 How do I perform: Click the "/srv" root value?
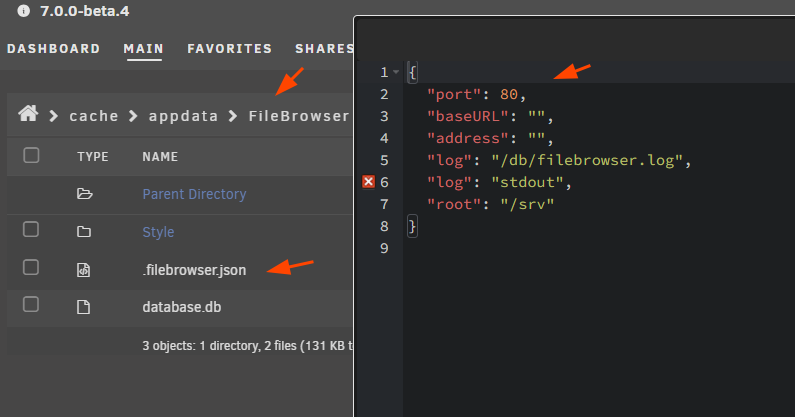coord(527,204)
